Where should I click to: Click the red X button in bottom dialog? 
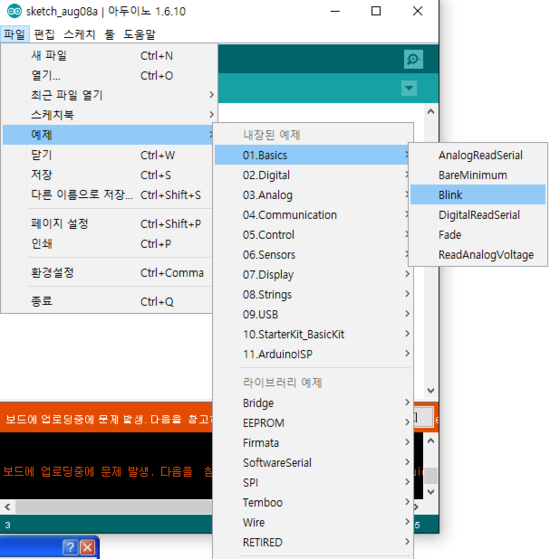click(88, 547)
